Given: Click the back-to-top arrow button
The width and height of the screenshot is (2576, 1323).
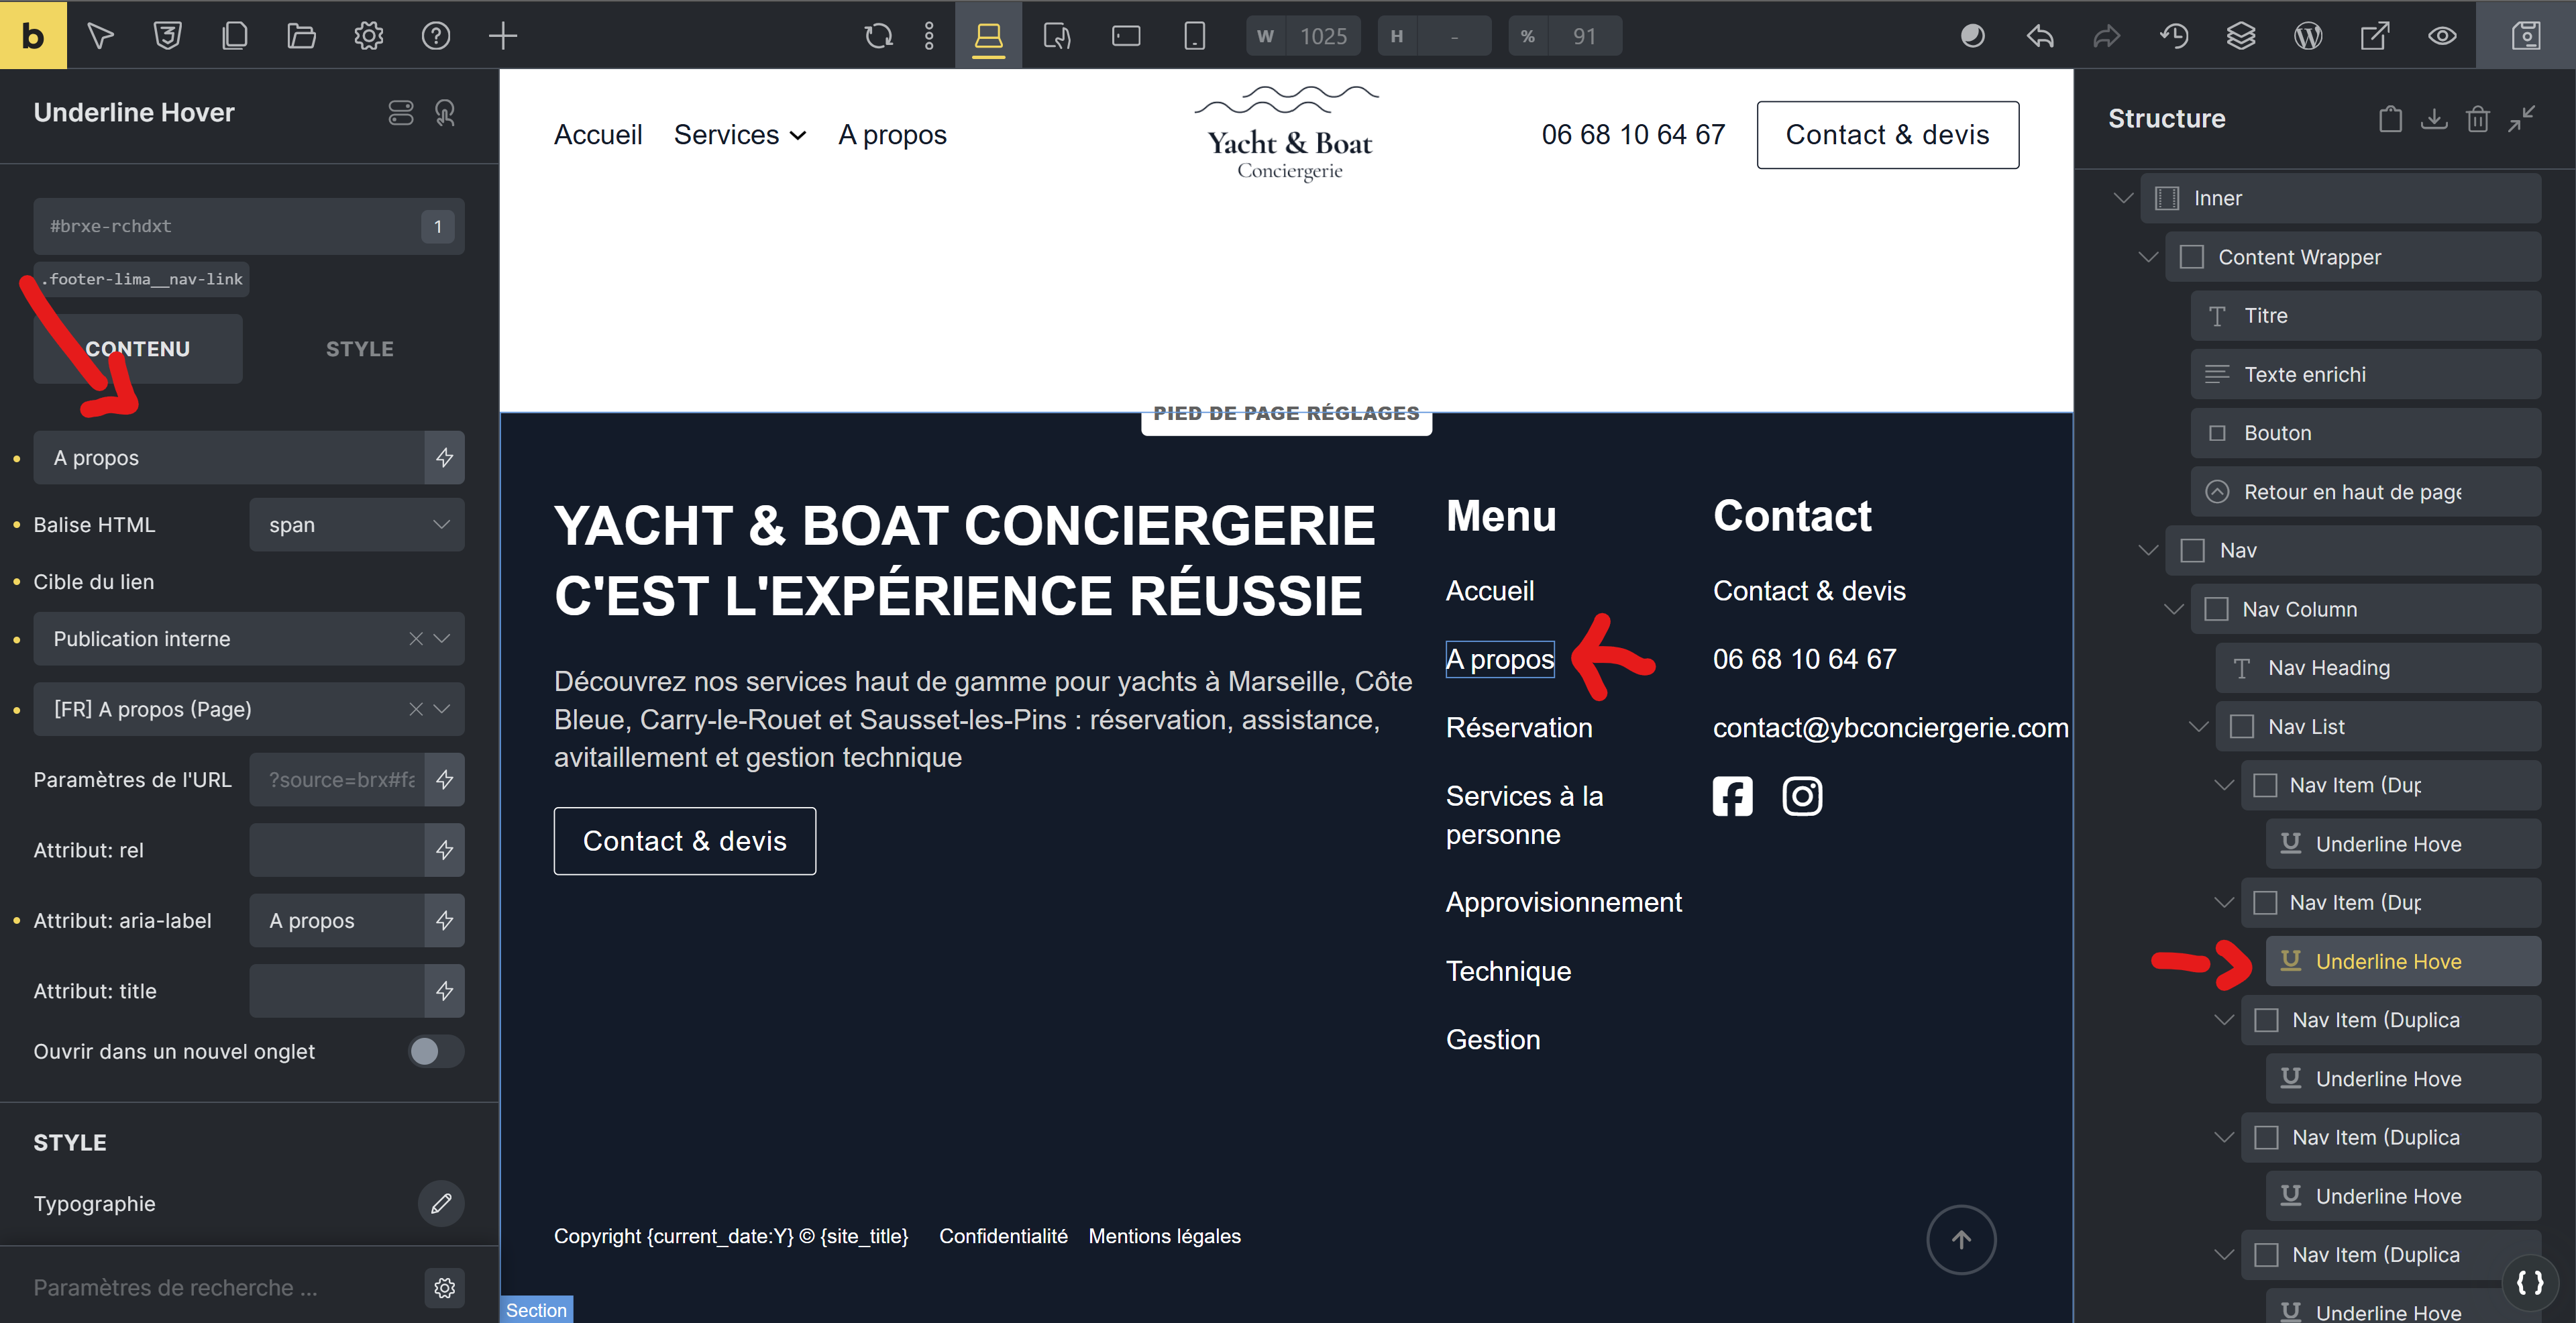Looking at the screenshot, I should tap(1962, 1240).
